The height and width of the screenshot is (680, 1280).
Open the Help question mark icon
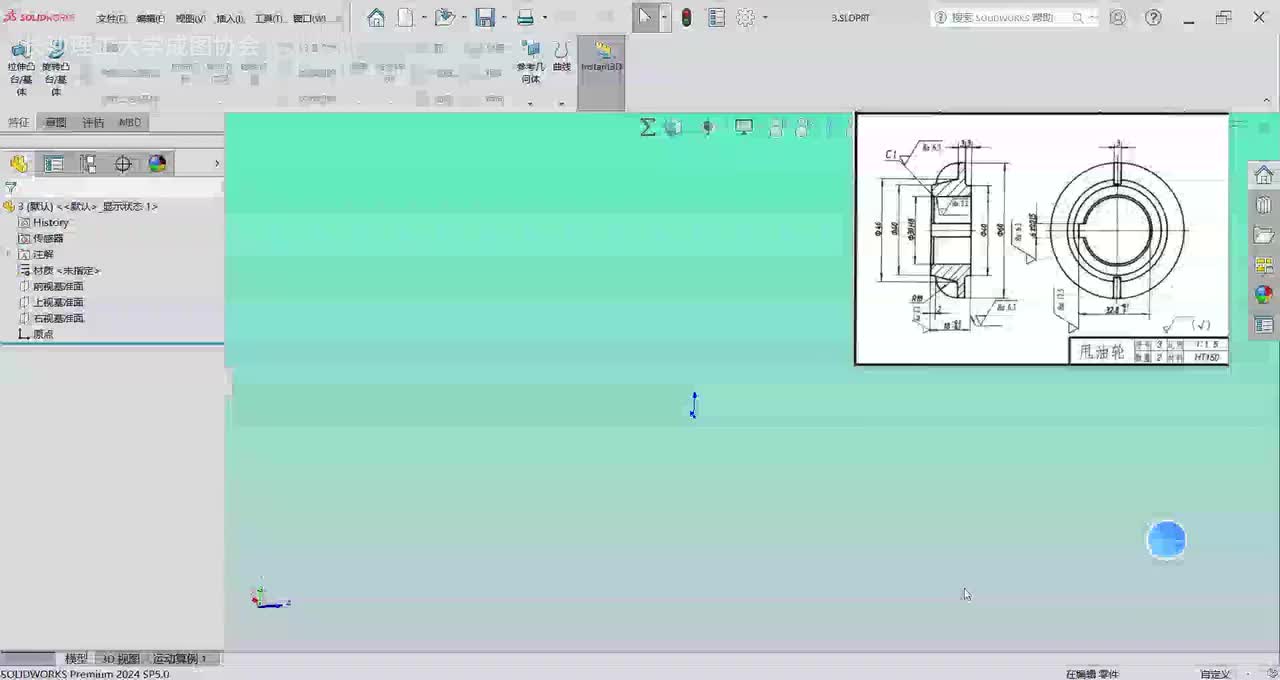click(1153, 17)
